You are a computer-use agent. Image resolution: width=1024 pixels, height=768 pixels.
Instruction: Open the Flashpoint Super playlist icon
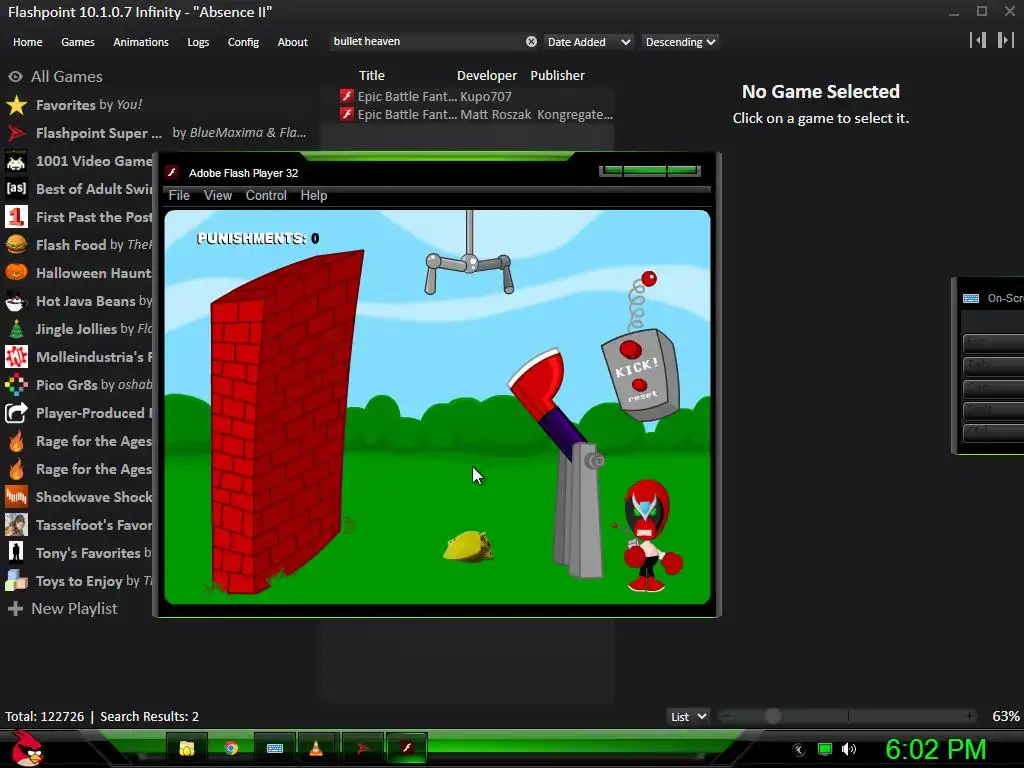tap(16, 133)
